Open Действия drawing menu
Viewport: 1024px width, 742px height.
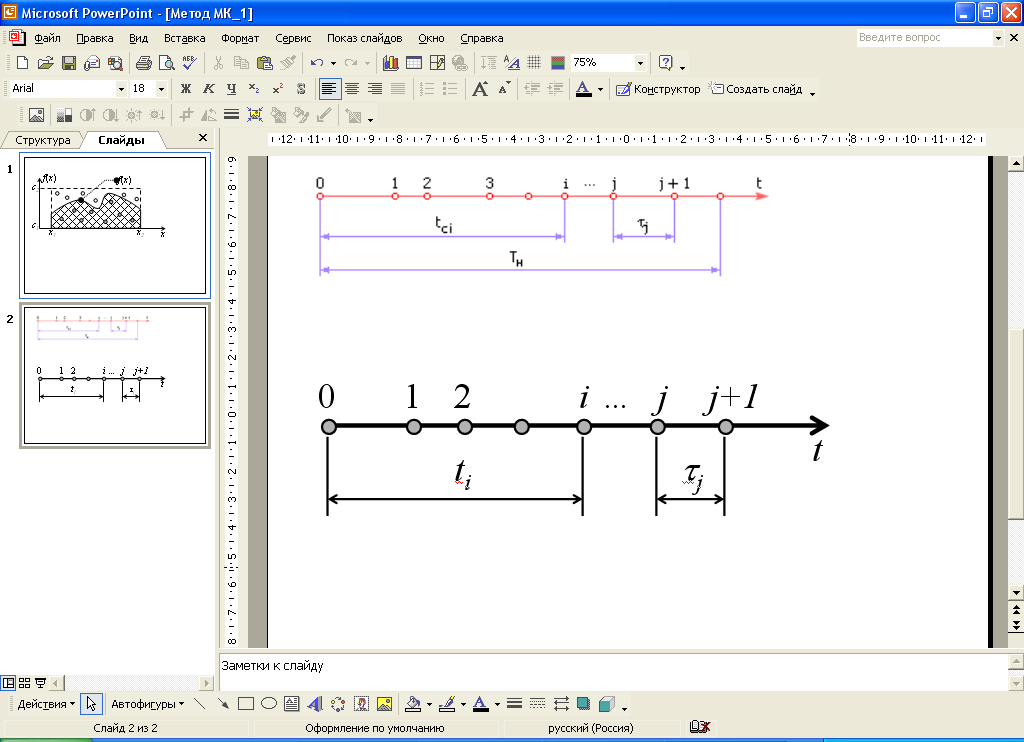[46, 704]
